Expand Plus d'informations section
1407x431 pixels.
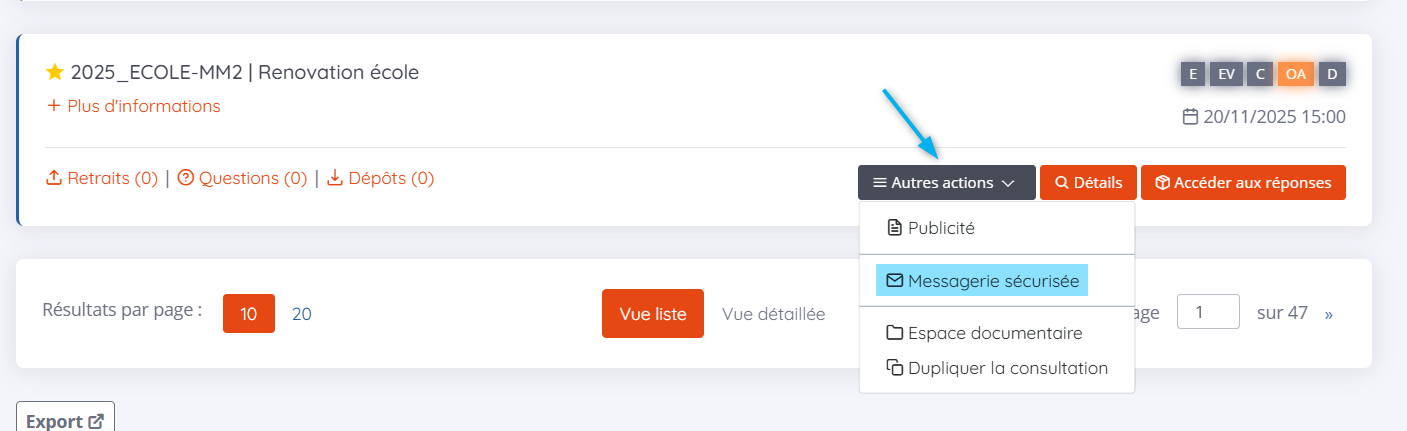point(134,106)
